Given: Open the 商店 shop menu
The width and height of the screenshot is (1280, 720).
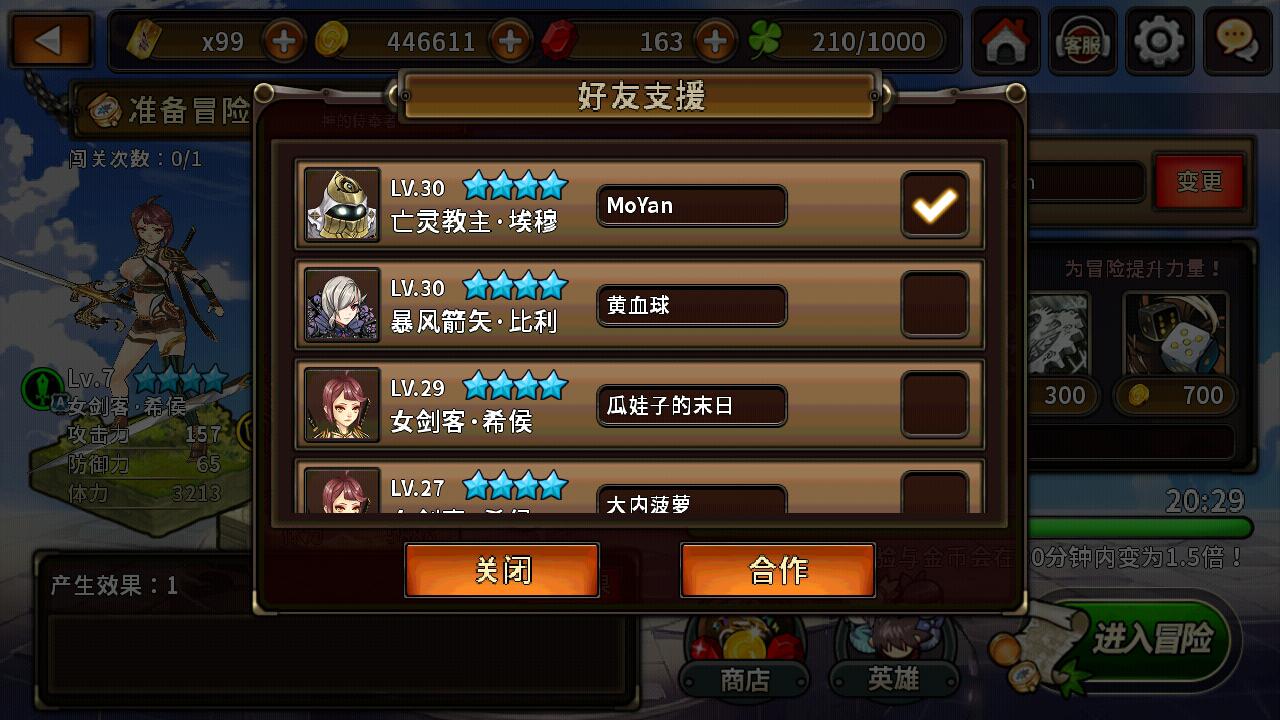Looking at the screenshot, I should [x=745, y=660].
